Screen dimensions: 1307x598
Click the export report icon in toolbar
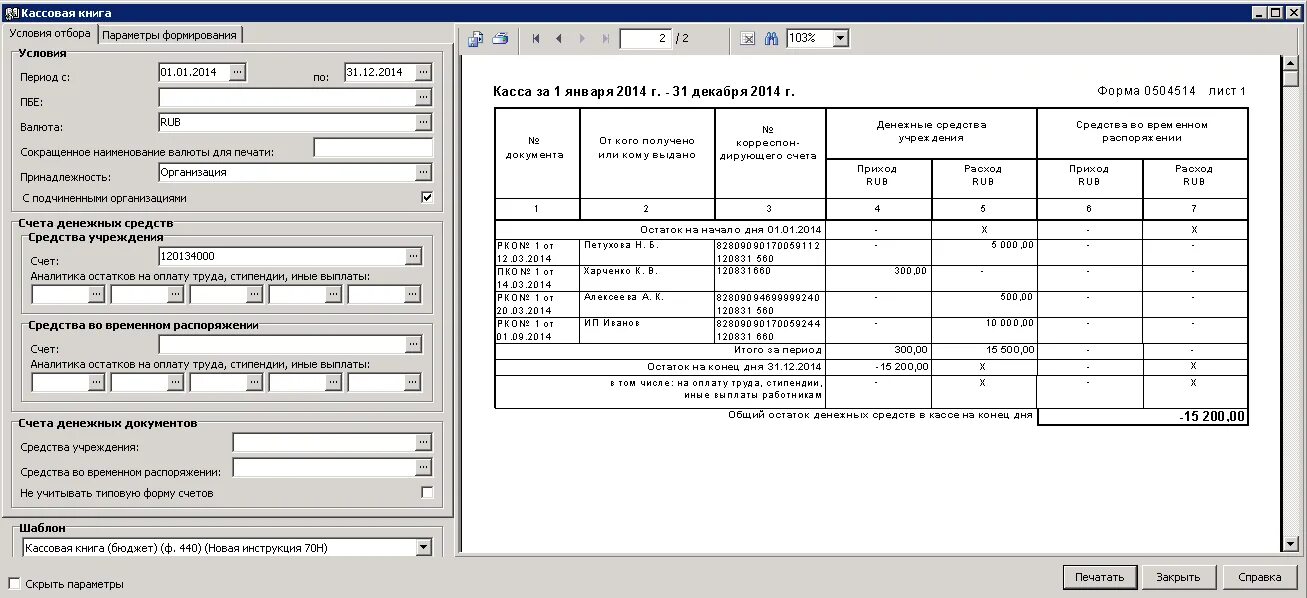point(476,38)
